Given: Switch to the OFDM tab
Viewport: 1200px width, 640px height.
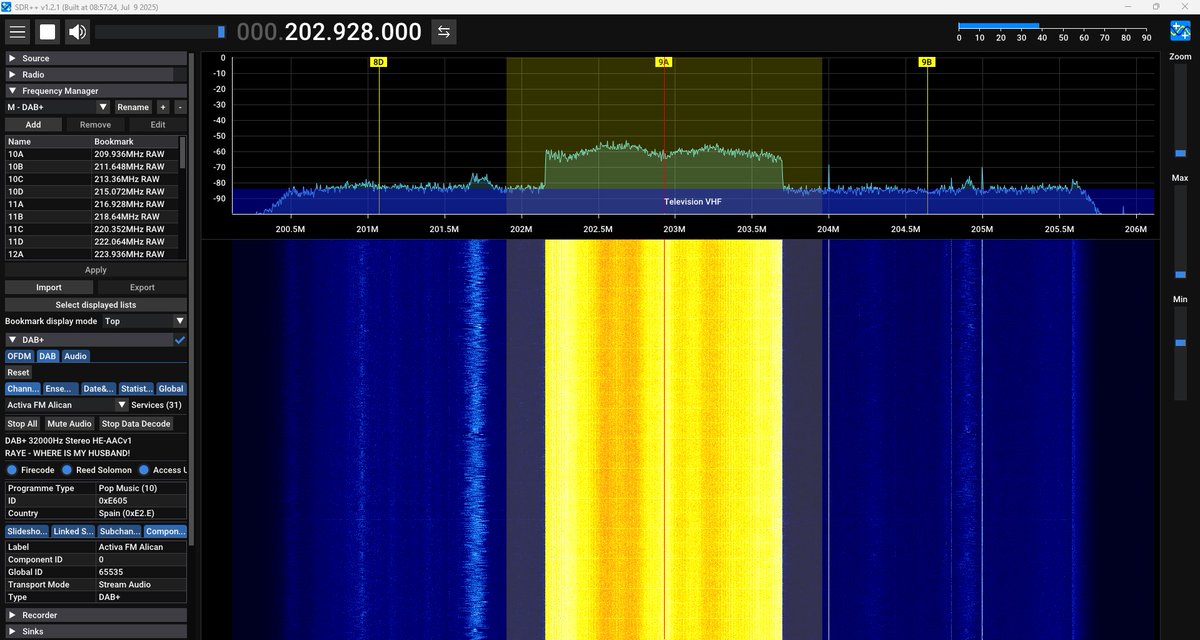Looking at the screenshot, I should click(x=19, y=356).
